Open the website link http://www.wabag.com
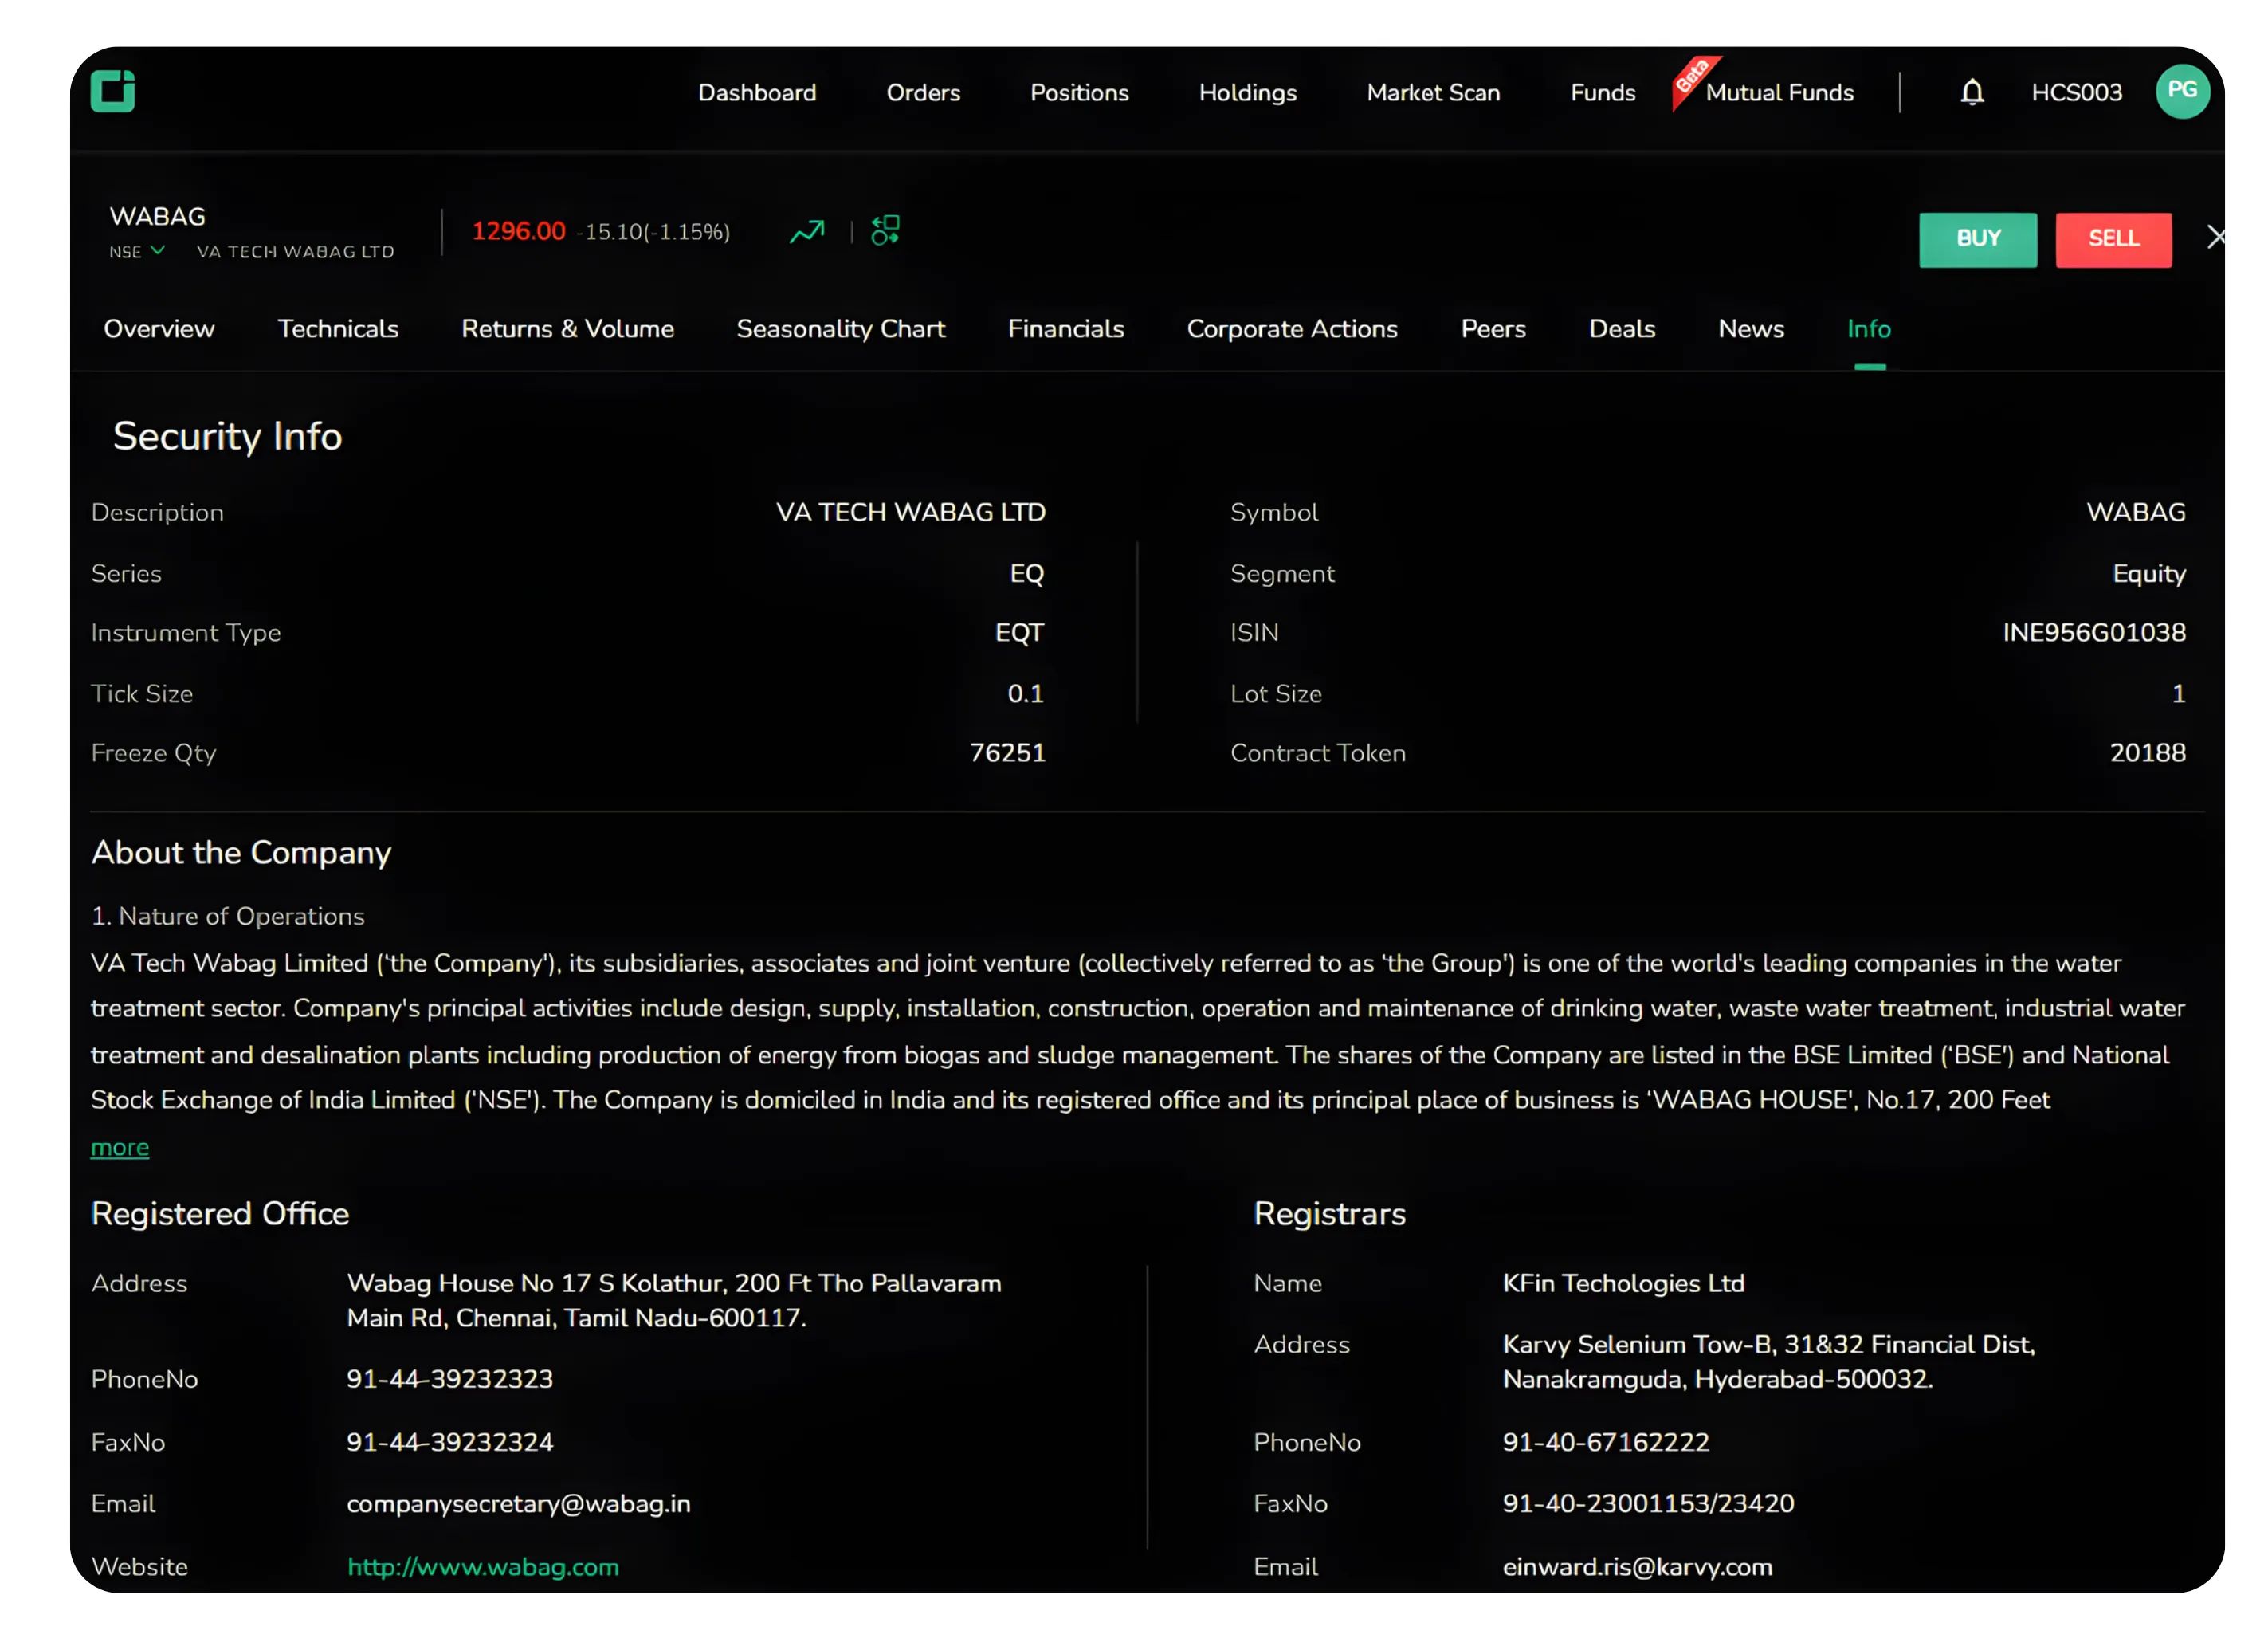This screenshot has width=2268, height=1646. (x=482, y=1567)
